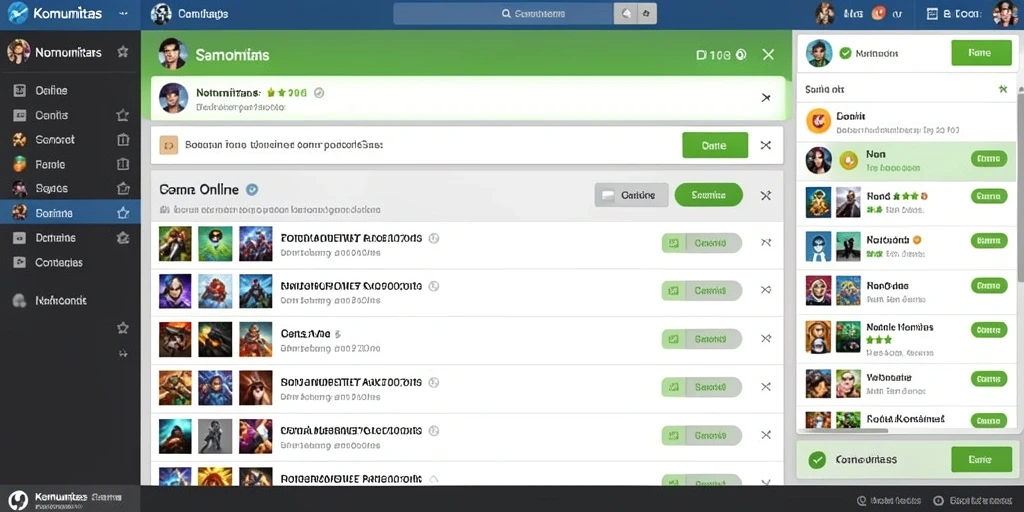Toggle the star next to the sidebar profile name

pyautogui.click(x=122, y=52)
